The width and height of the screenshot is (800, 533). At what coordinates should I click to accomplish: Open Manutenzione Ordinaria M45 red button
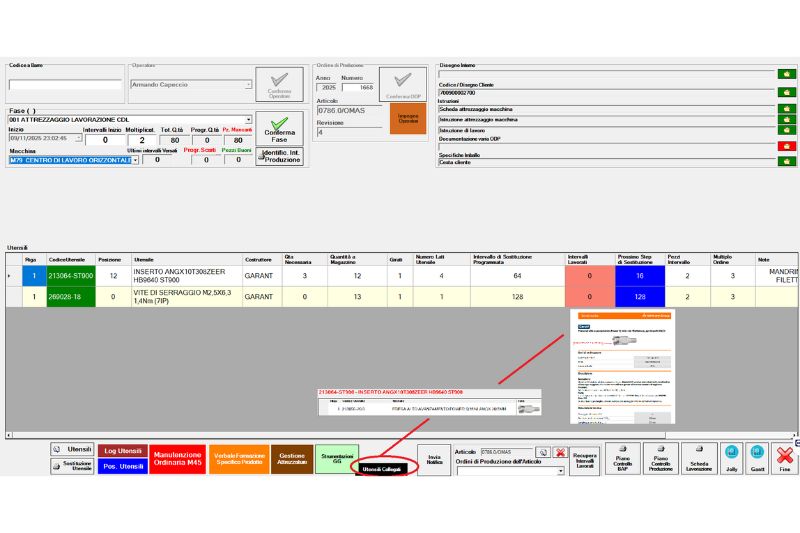tap(177, 459)
